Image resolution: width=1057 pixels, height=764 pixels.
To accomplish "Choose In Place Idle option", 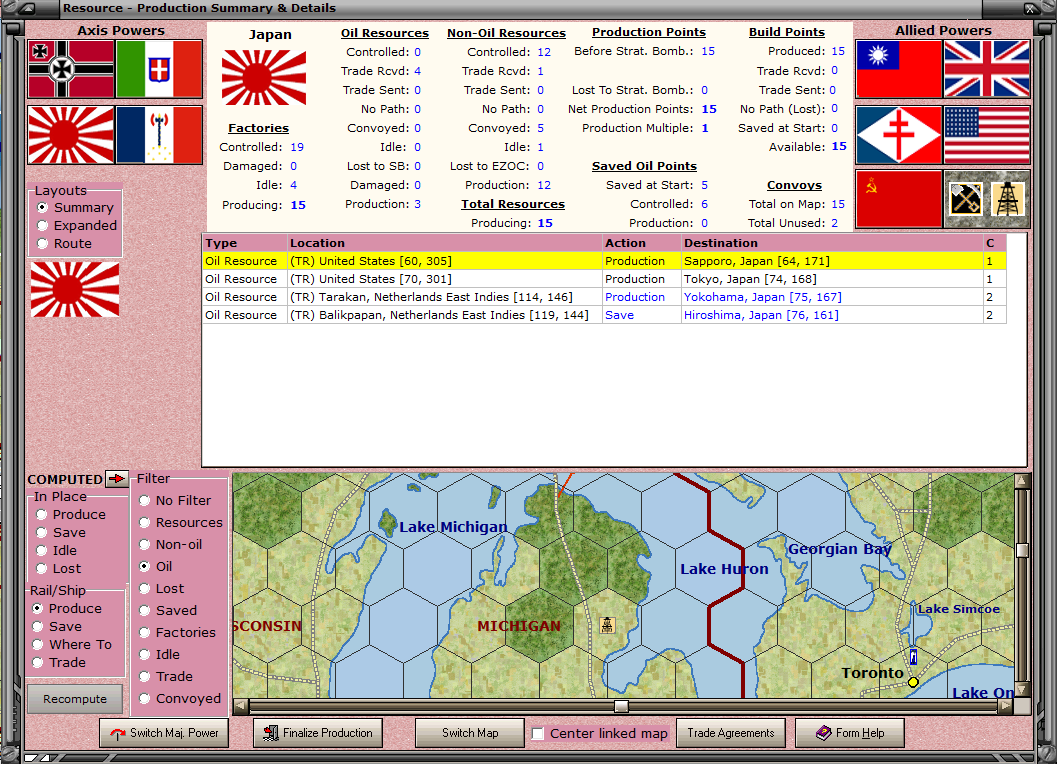I will pos(56,551).
